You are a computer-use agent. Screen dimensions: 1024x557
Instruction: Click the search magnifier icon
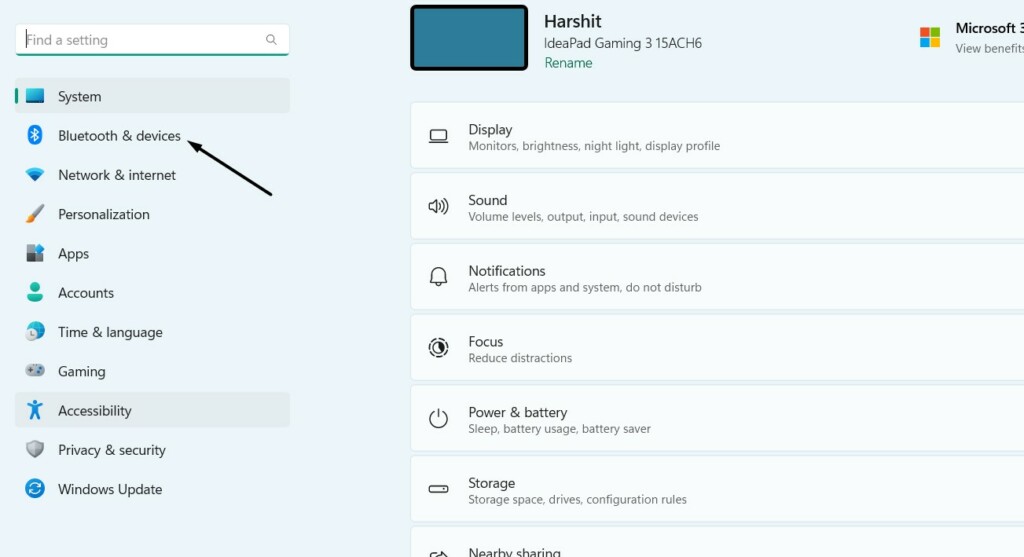click(271, 40)
